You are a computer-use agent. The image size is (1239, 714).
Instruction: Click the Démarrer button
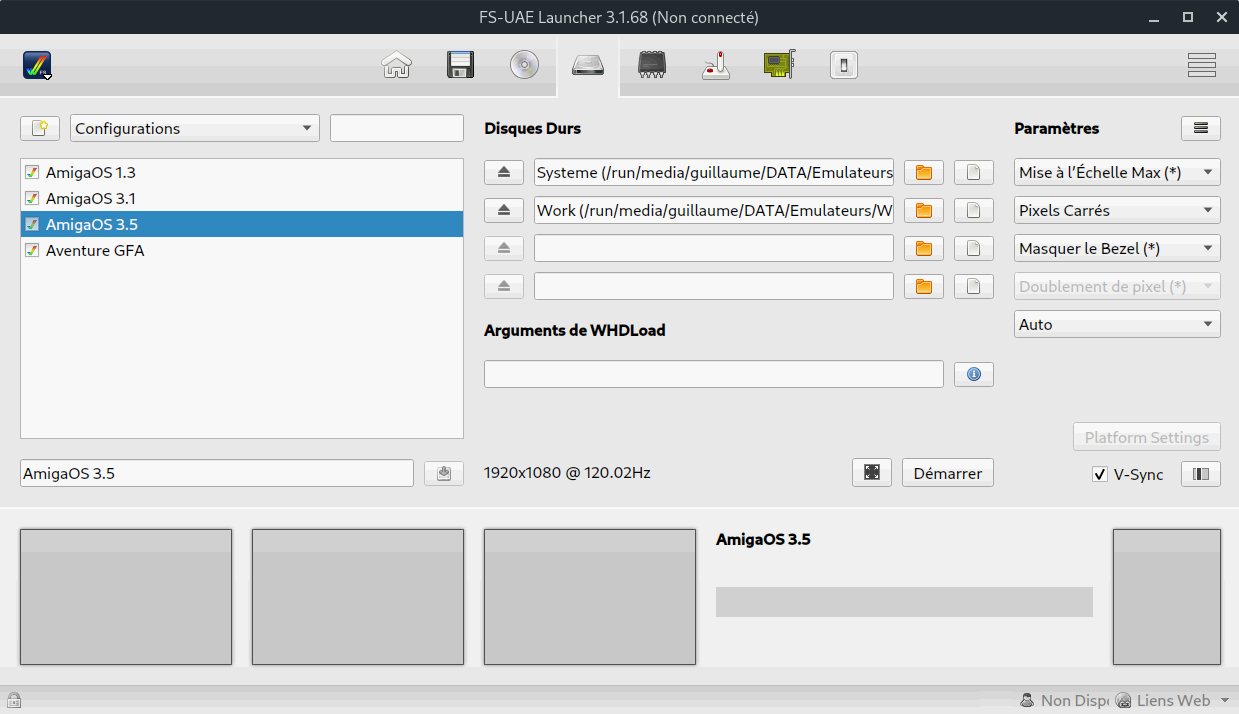pyautogui.click(x=948, y=473)
